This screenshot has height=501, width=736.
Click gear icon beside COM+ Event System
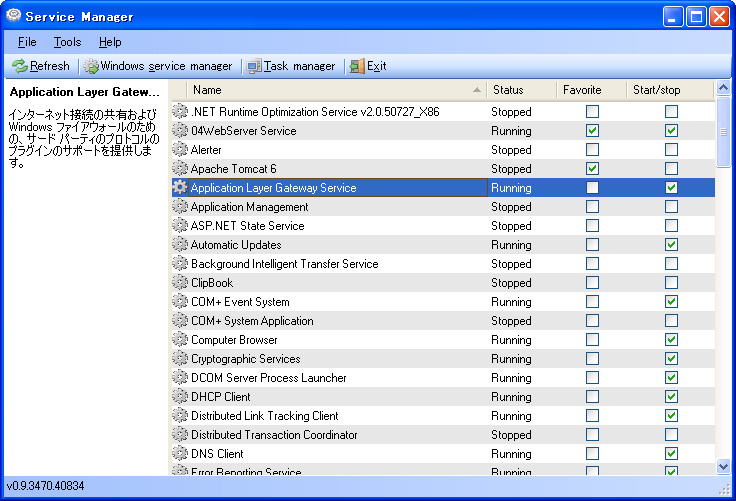180,301
